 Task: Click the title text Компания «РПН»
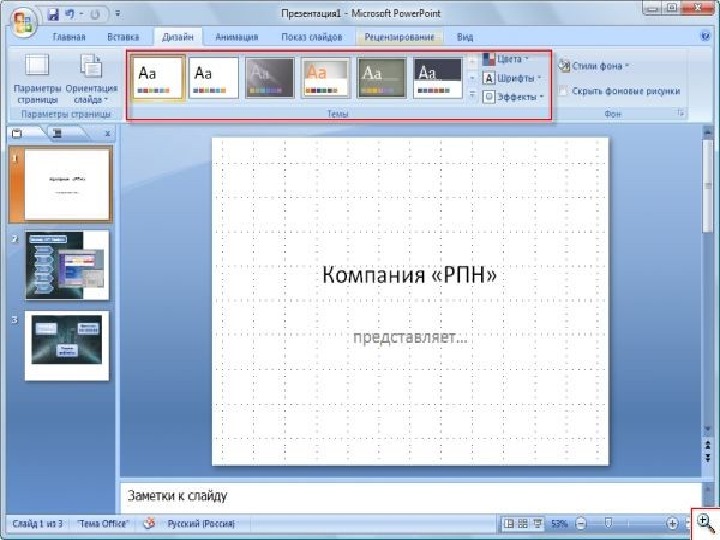point(409,275)
